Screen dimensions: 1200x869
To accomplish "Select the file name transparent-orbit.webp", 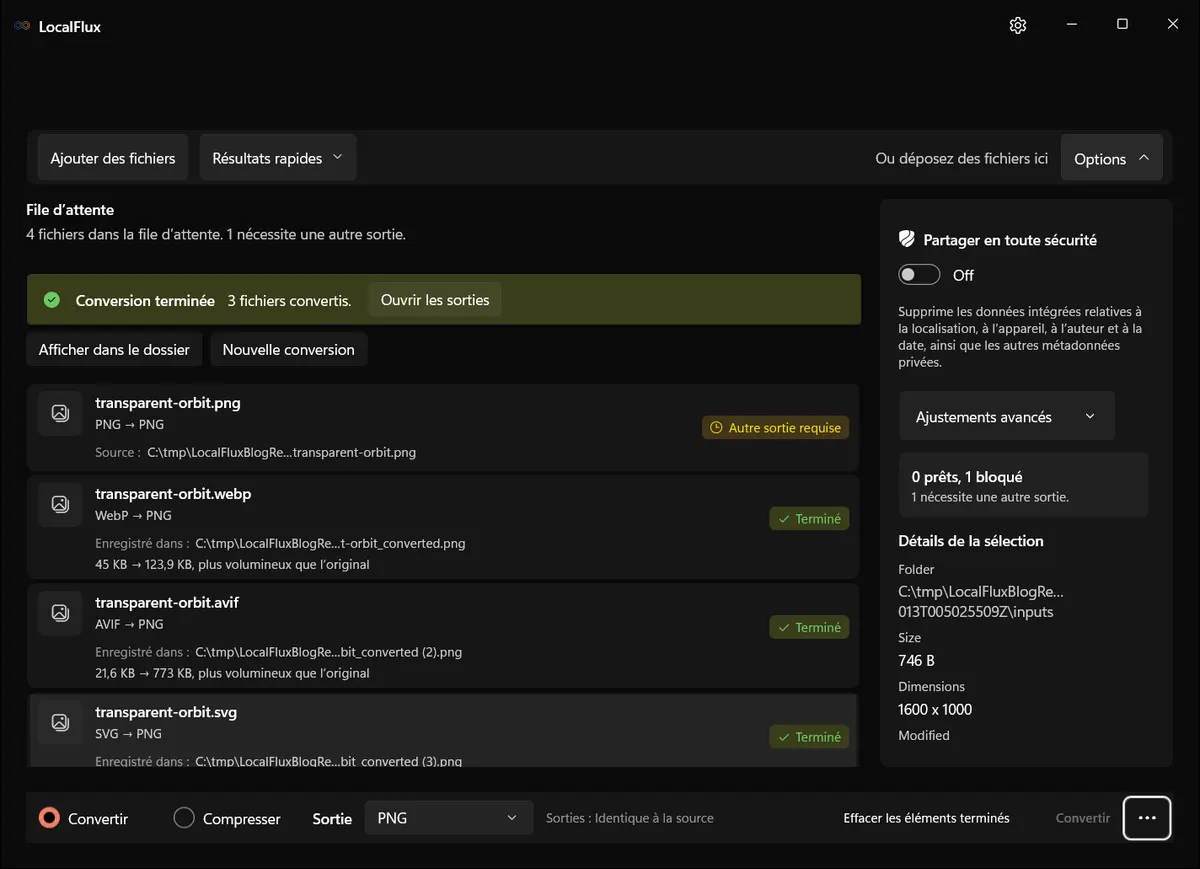I will (173, 494).
